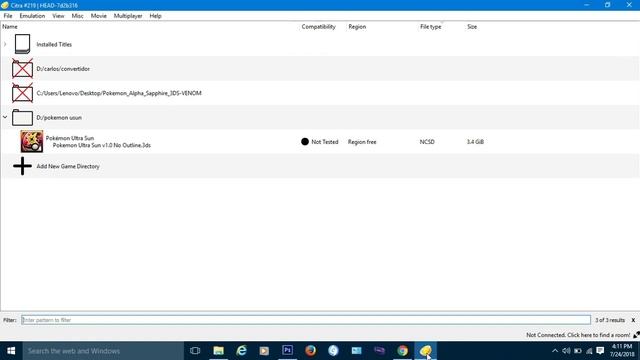Click the Search the web and Windows box
This screenshot has width=640, height=360.
(x=103, y=351)
